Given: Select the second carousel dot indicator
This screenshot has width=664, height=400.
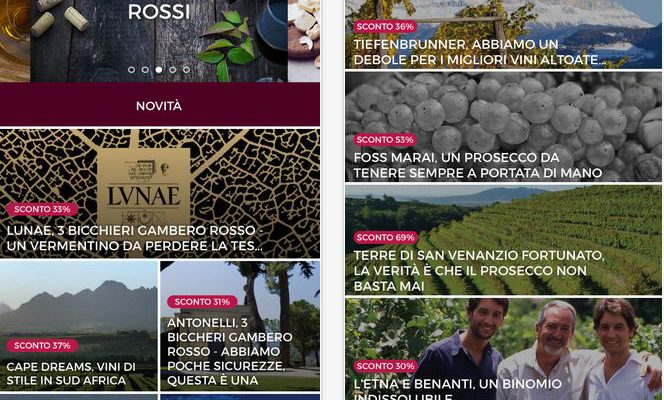Looking at the screenshot, I should (145, 69).
